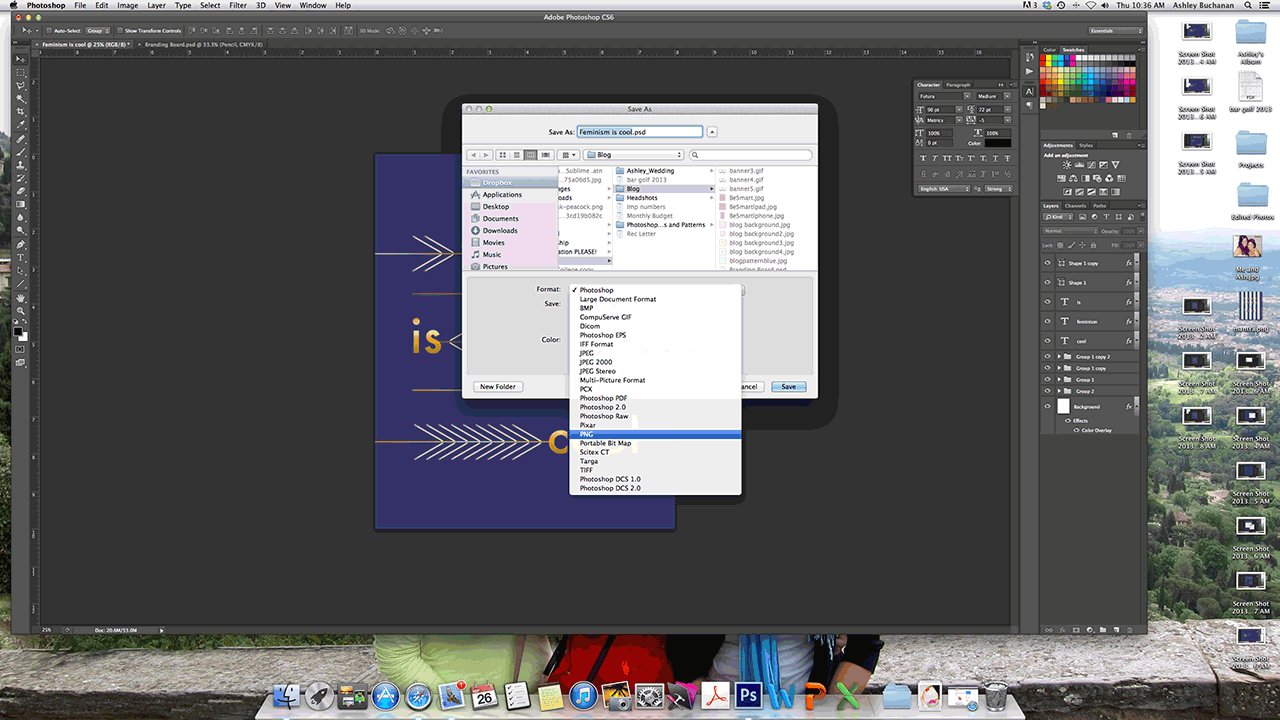Click the Save button in the dialog
Viewport: 1280px width, 720px height.
pos(789,387)
